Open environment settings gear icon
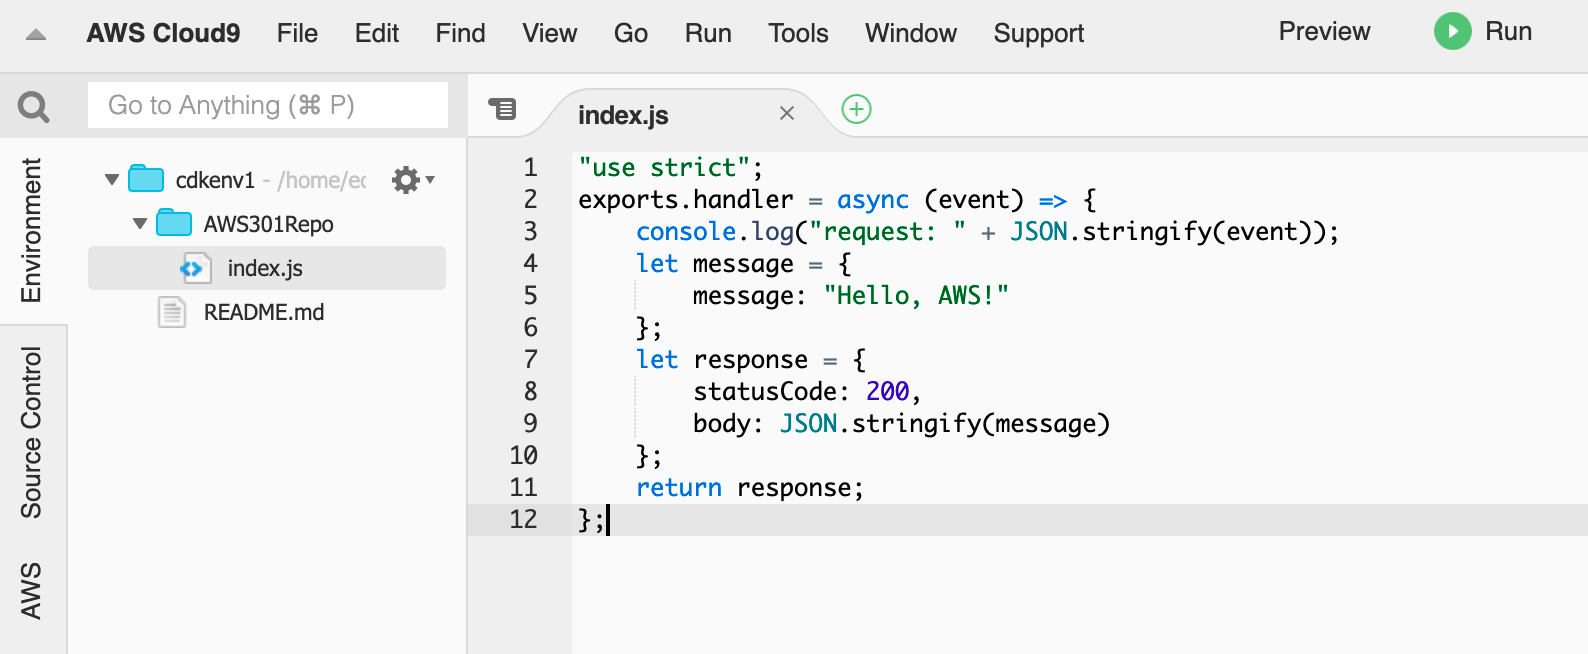The image size is (1588, 654). [x=405, y=180]
